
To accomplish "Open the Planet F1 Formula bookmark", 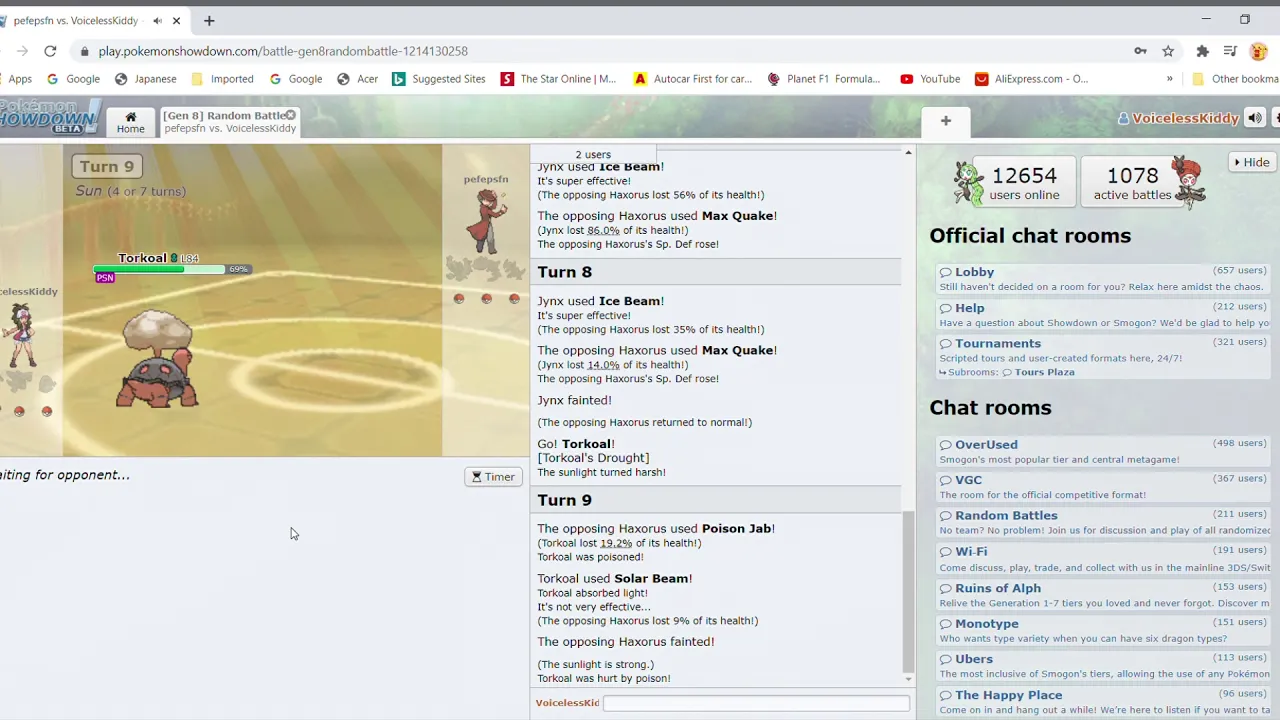I will click(824, 79).
